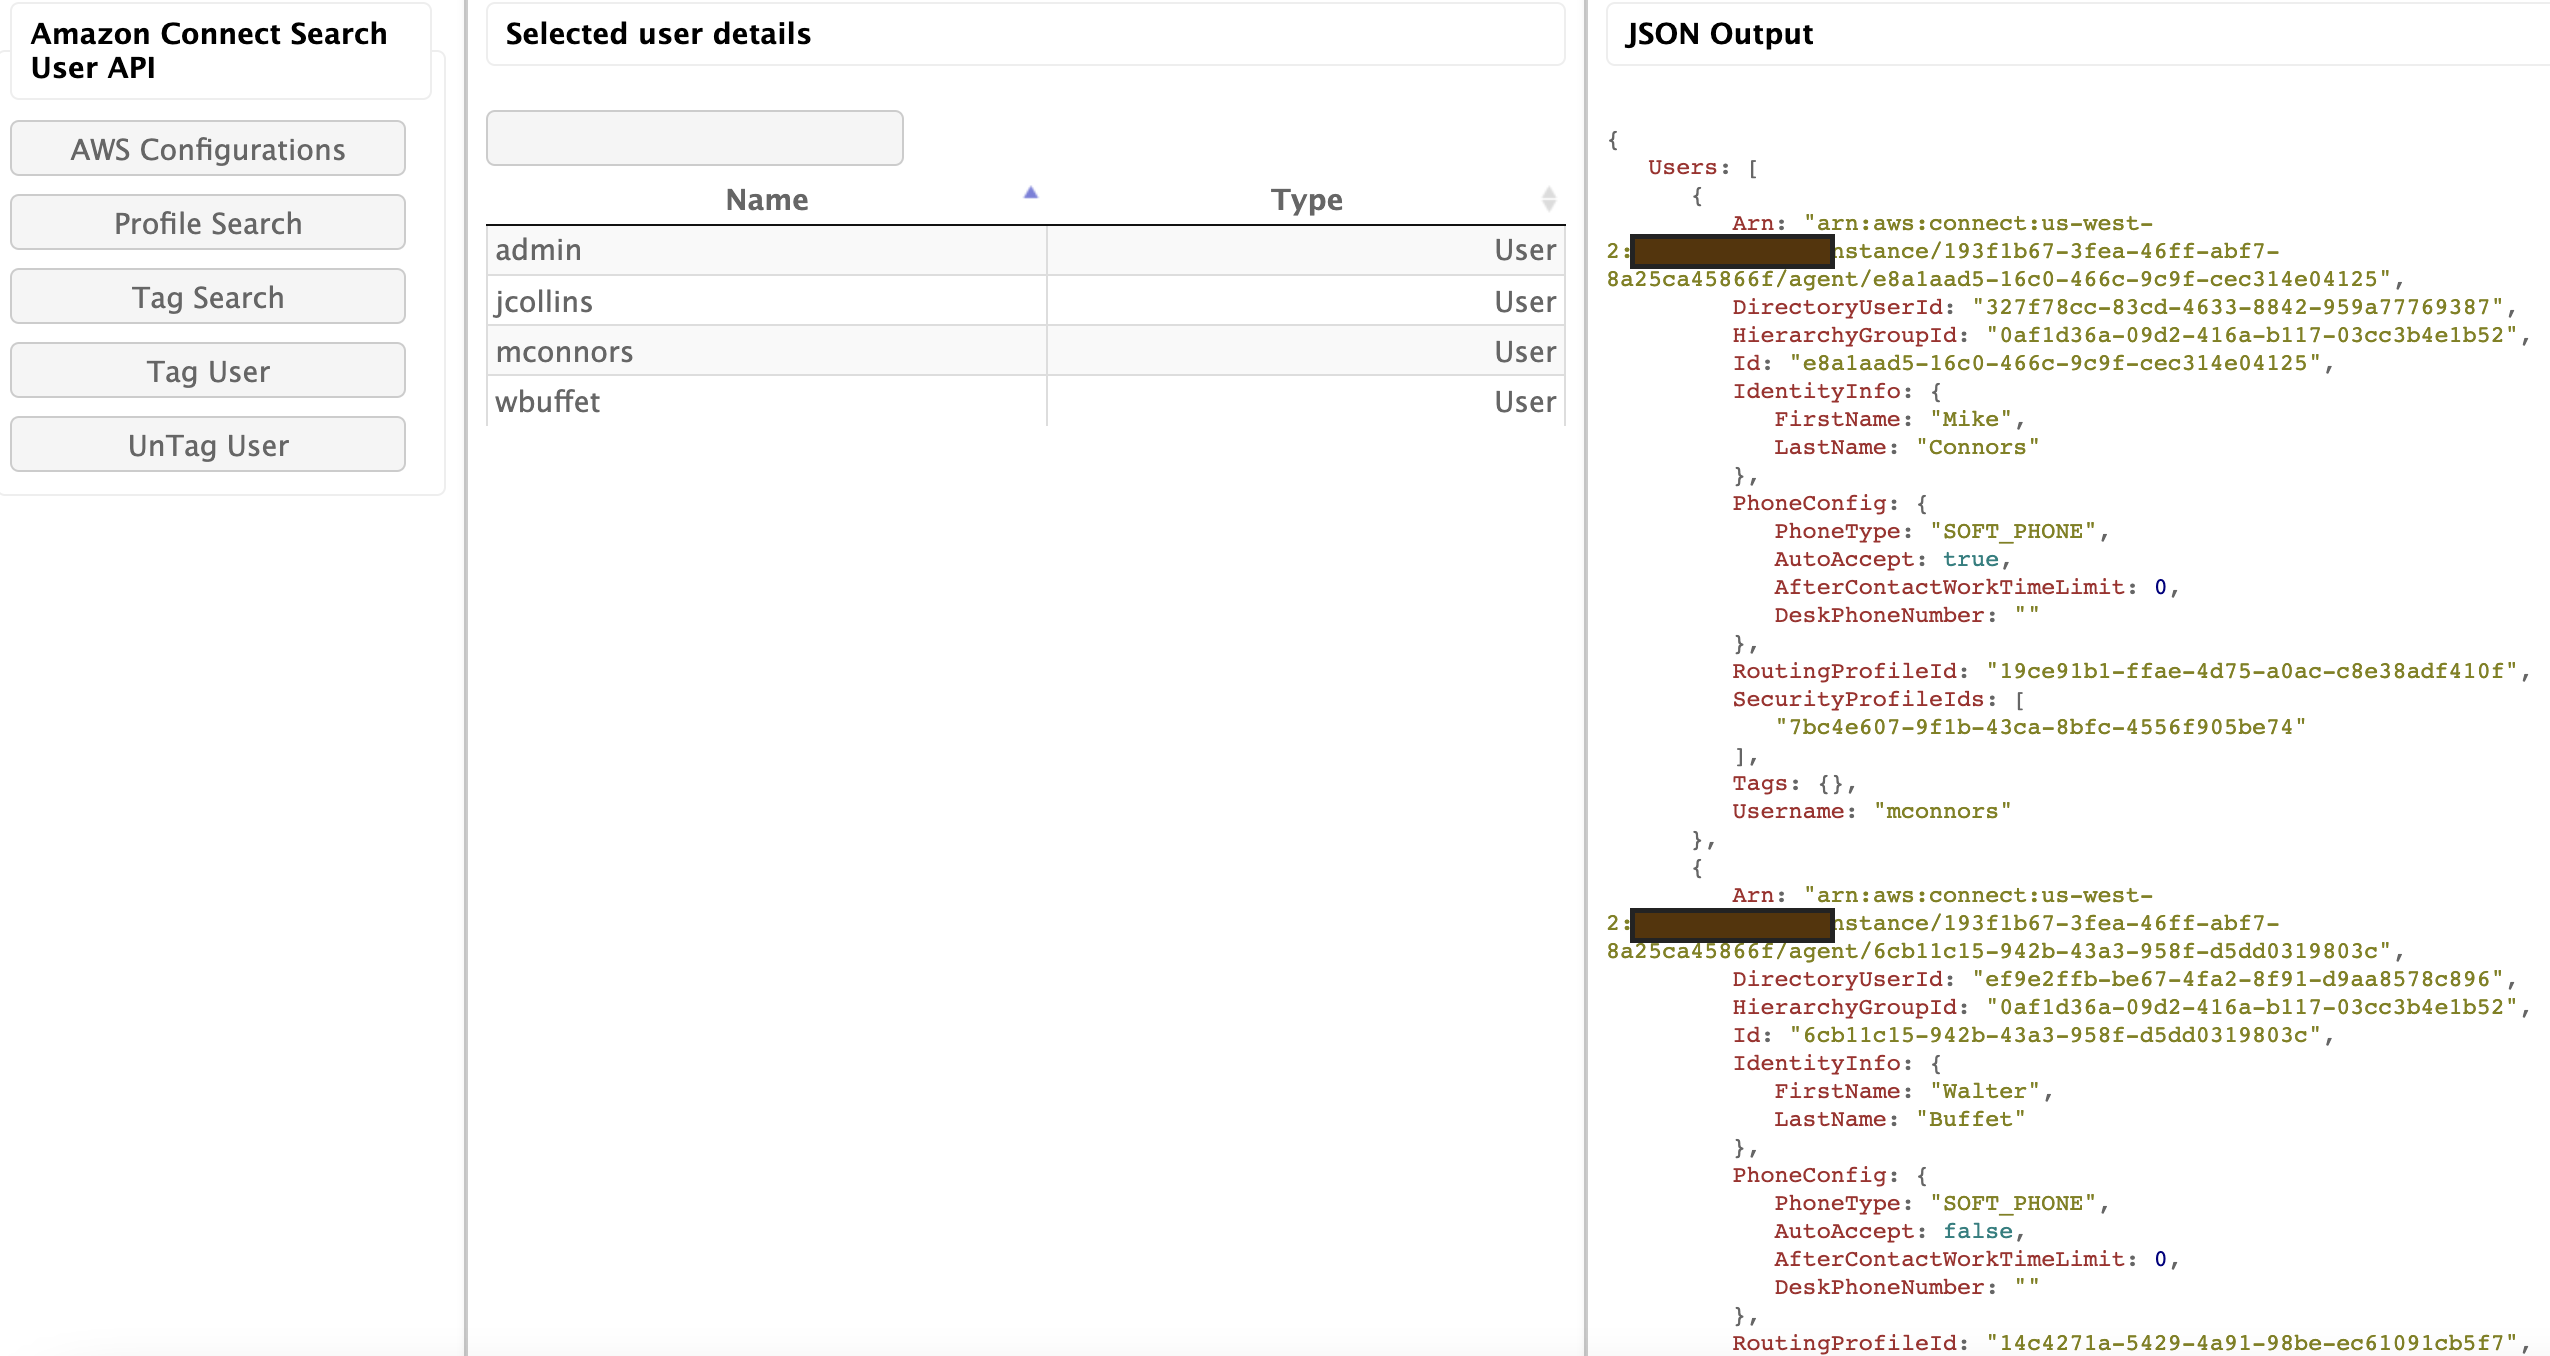Click the Amazon Connect Search User API title
This screenshot has height=1356, width=2550.
(x=208, y=50)
